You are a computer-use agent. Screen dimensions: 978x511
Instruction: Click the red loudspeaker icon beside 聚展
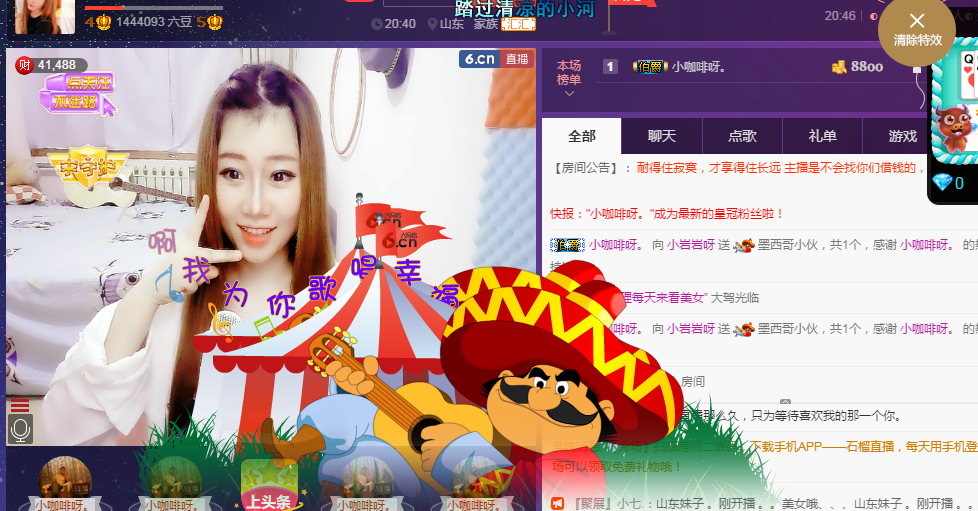558,503
